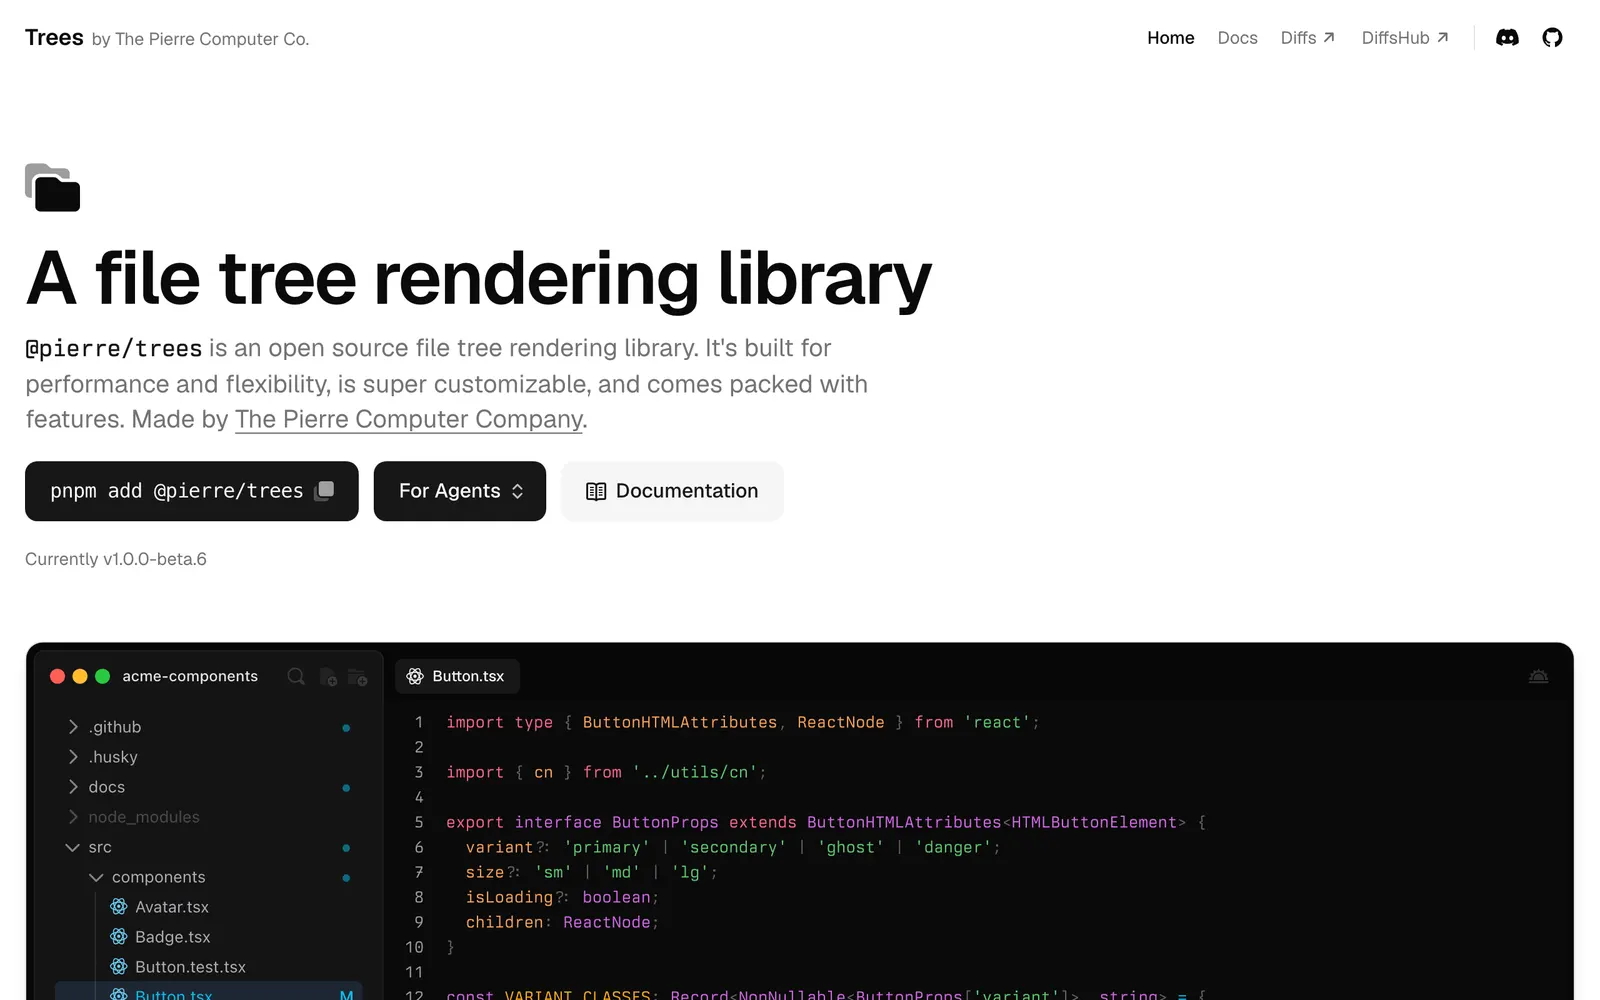Image resolution: width=1600 pixels, height=1000 pixels.
Task: Open the Discord link icon
Action: click(1507, 38)
